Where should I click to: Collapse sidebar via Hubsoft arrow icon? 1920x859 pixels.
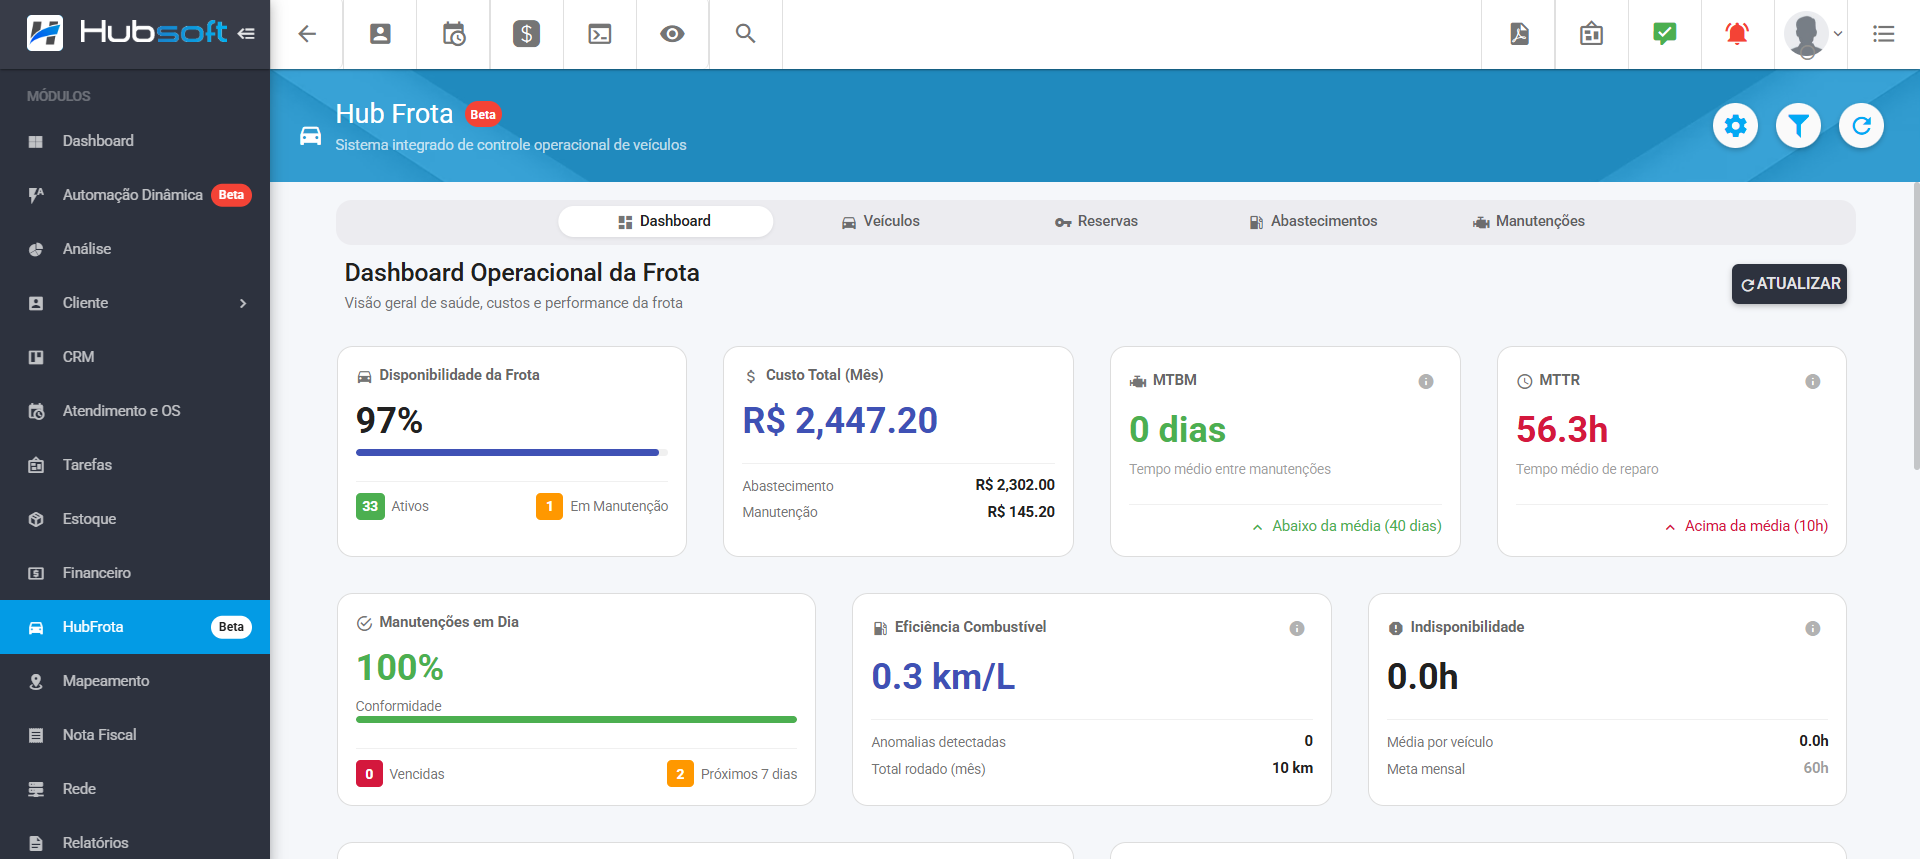pos(246,33)
